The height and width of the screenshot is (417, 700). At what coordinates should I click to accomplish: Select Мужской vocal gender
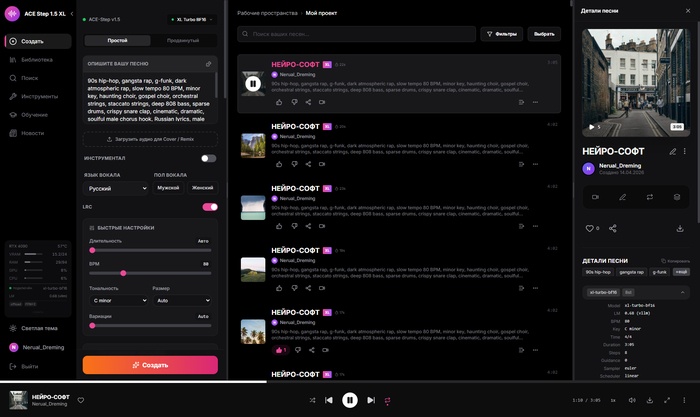pos(168,188)
